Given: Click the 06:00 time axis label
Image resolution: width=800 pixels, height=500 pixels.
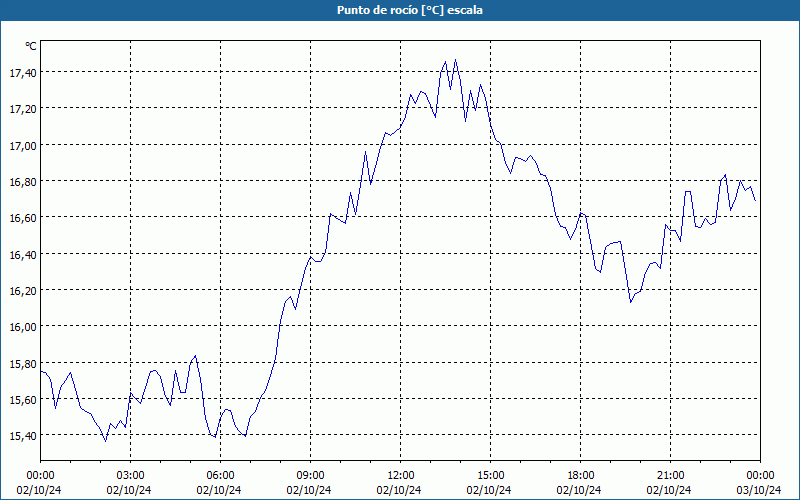Looking at the screenshot, I should coord(220,476).
